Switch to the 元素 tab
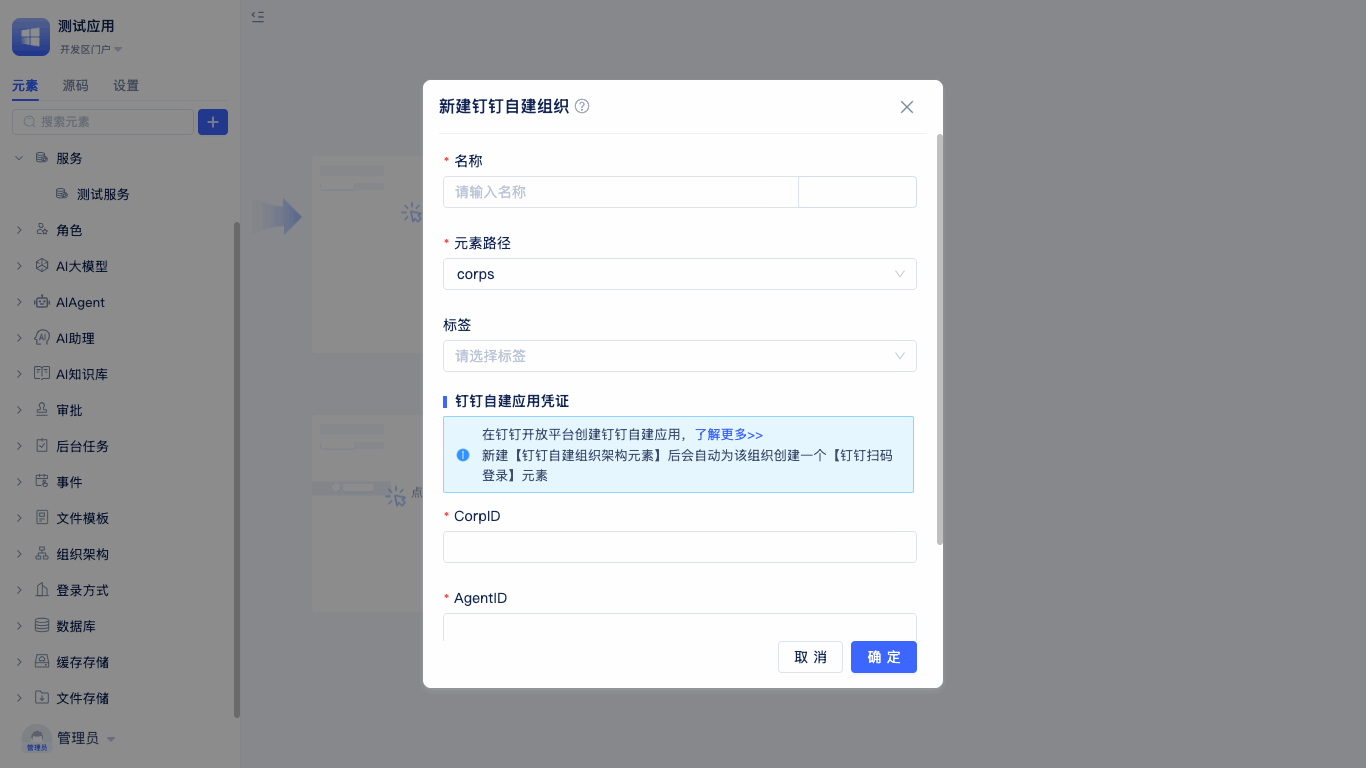 click(x=25, y=86)
